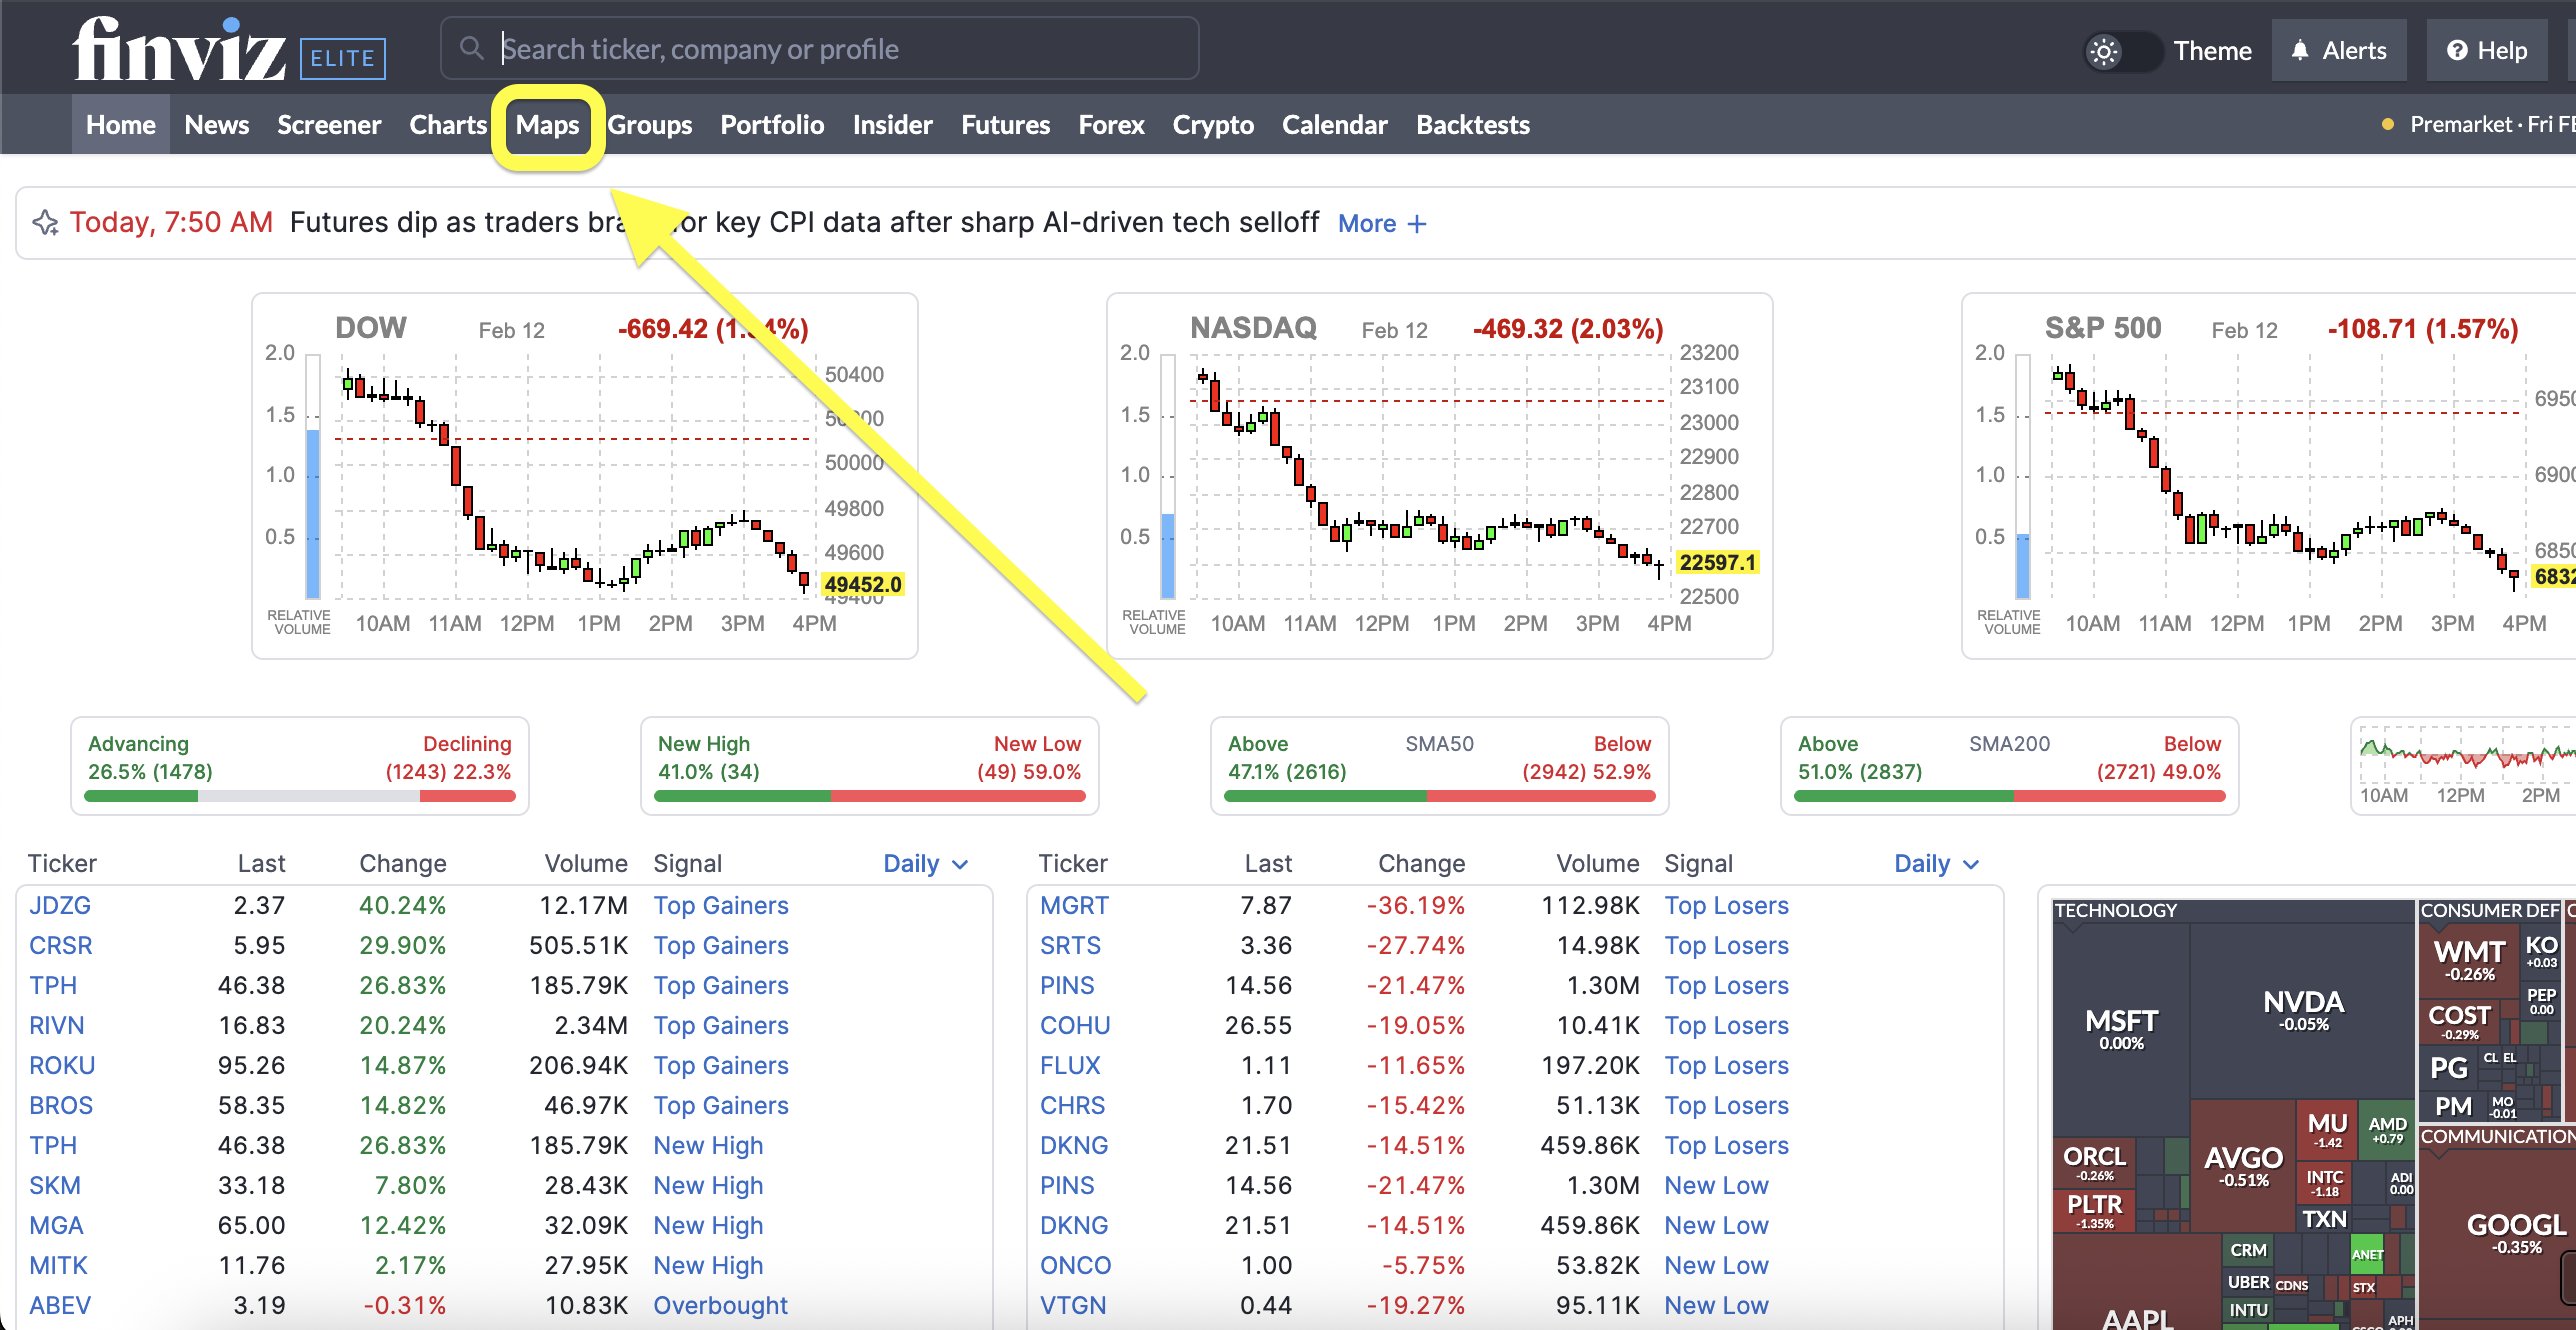Screen dimensions: 2576x1330
Task: Click the finviz logo
Action: 178,49
